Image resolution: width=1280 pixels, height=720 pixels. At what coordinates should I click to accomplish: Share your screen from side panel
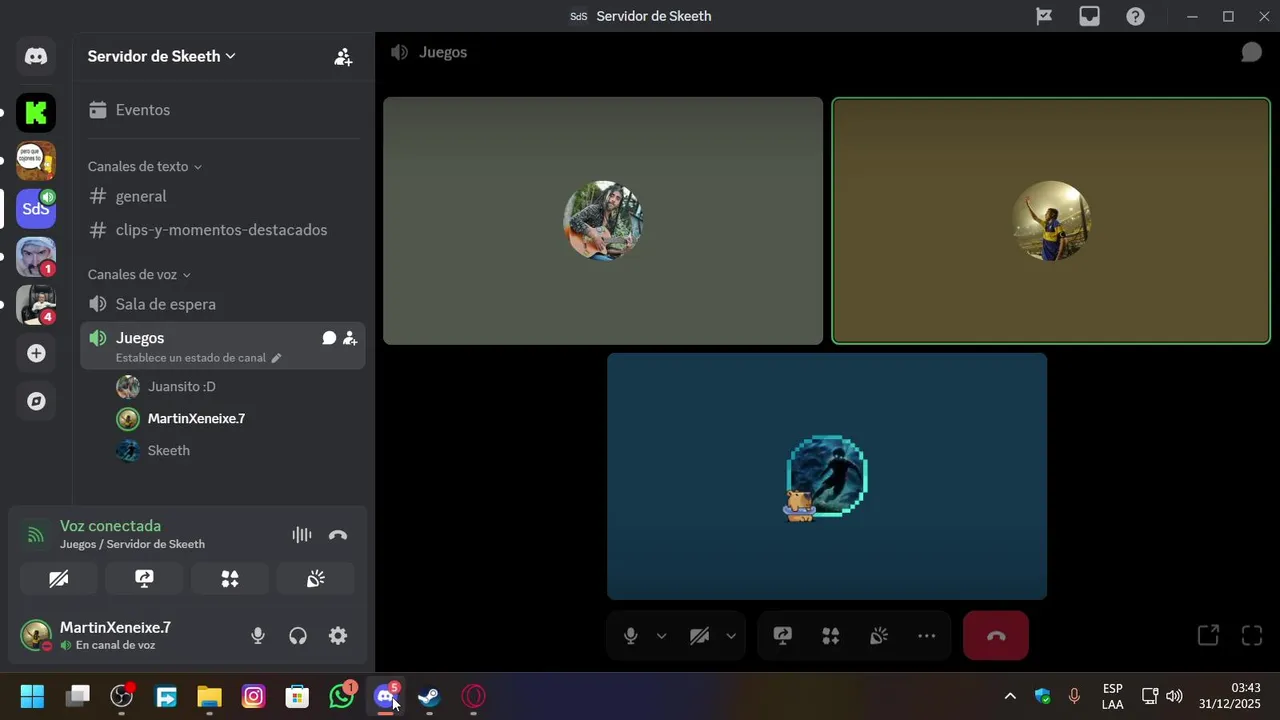pyautogui.click(x=144, y=579)
